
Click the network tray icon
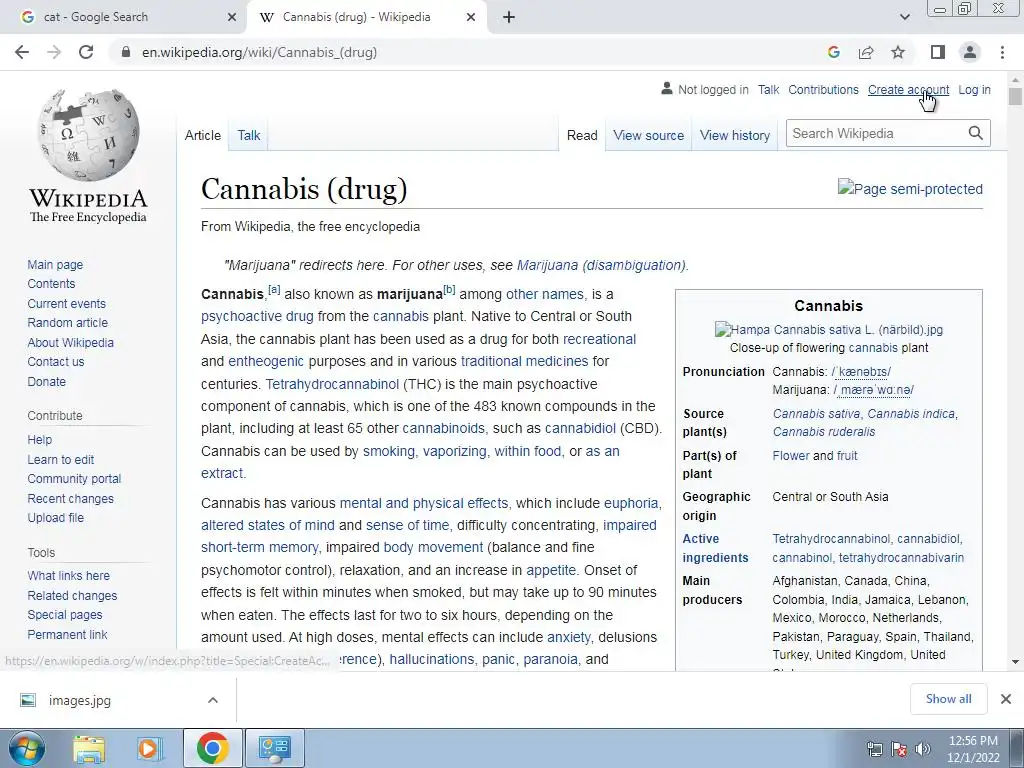tap(875, 749)
